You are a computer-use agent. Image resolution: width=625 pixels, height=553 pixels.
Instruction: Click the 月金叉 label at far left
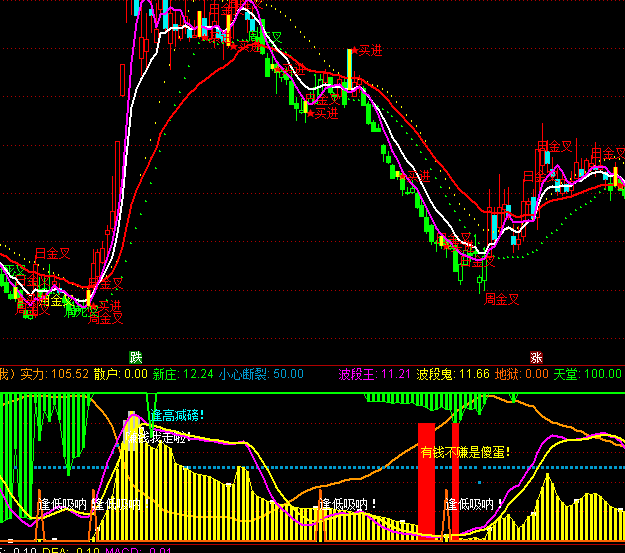pos(52,253)
